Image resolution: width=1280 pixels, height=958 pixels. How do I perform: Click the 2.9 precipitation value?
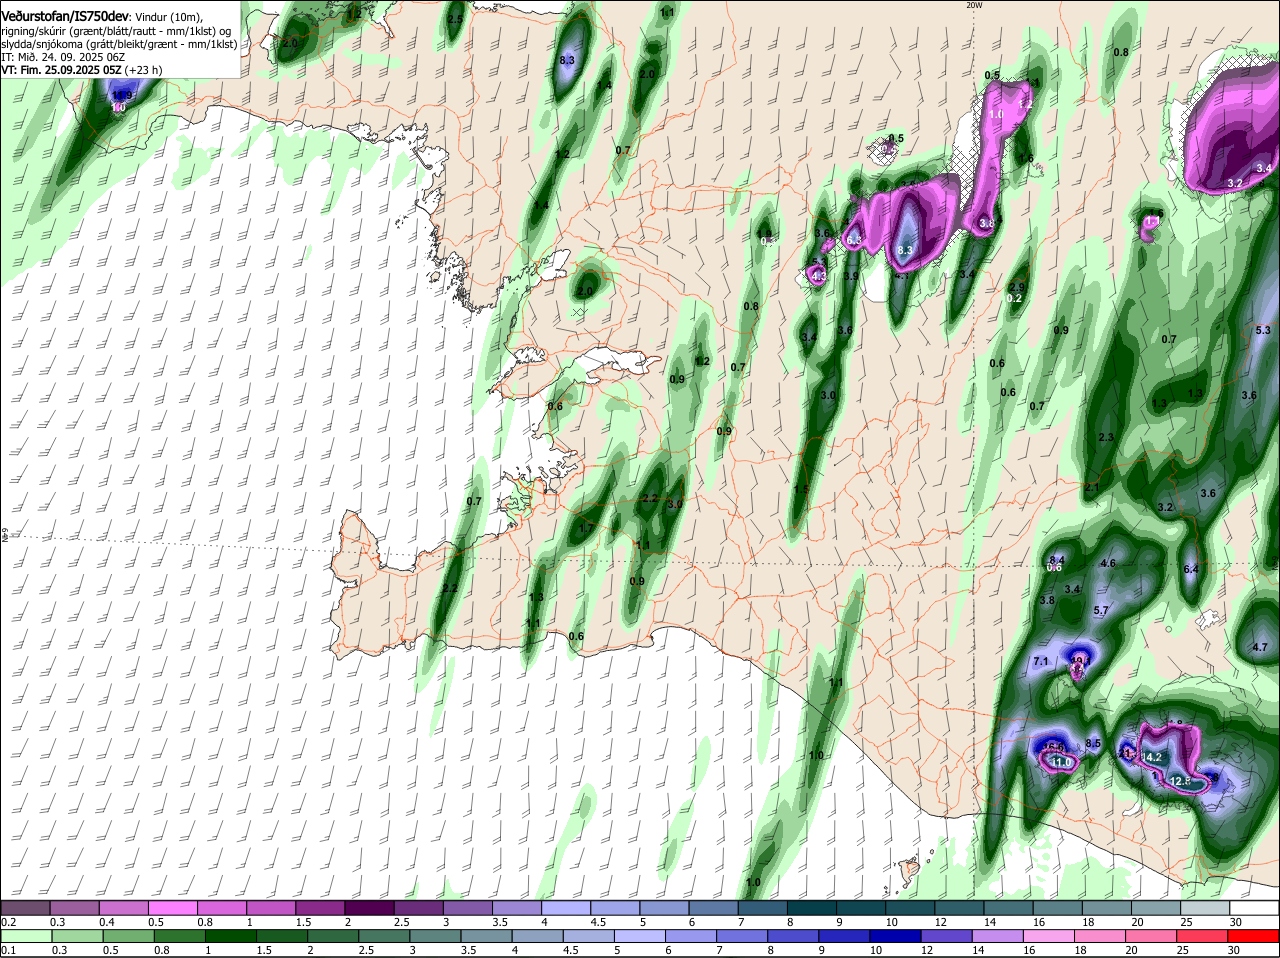click(1017, 287)
